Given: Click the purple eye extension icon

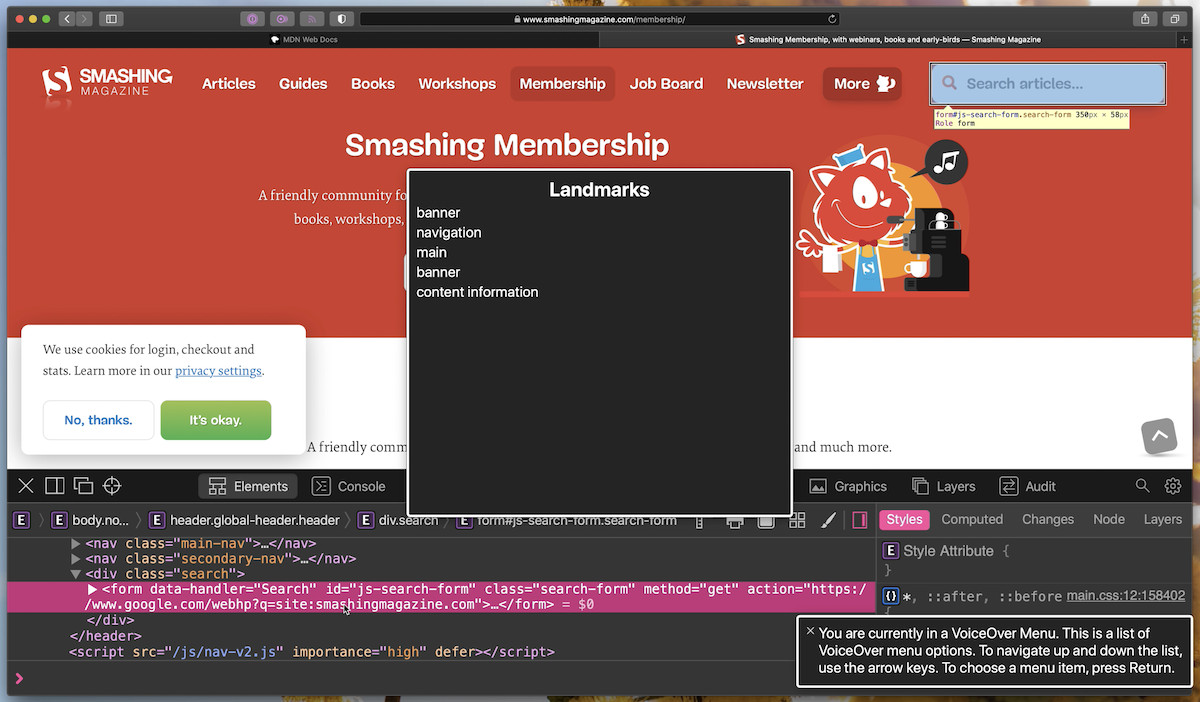Looking at the screenshot, I should click(x=282, y=19).
